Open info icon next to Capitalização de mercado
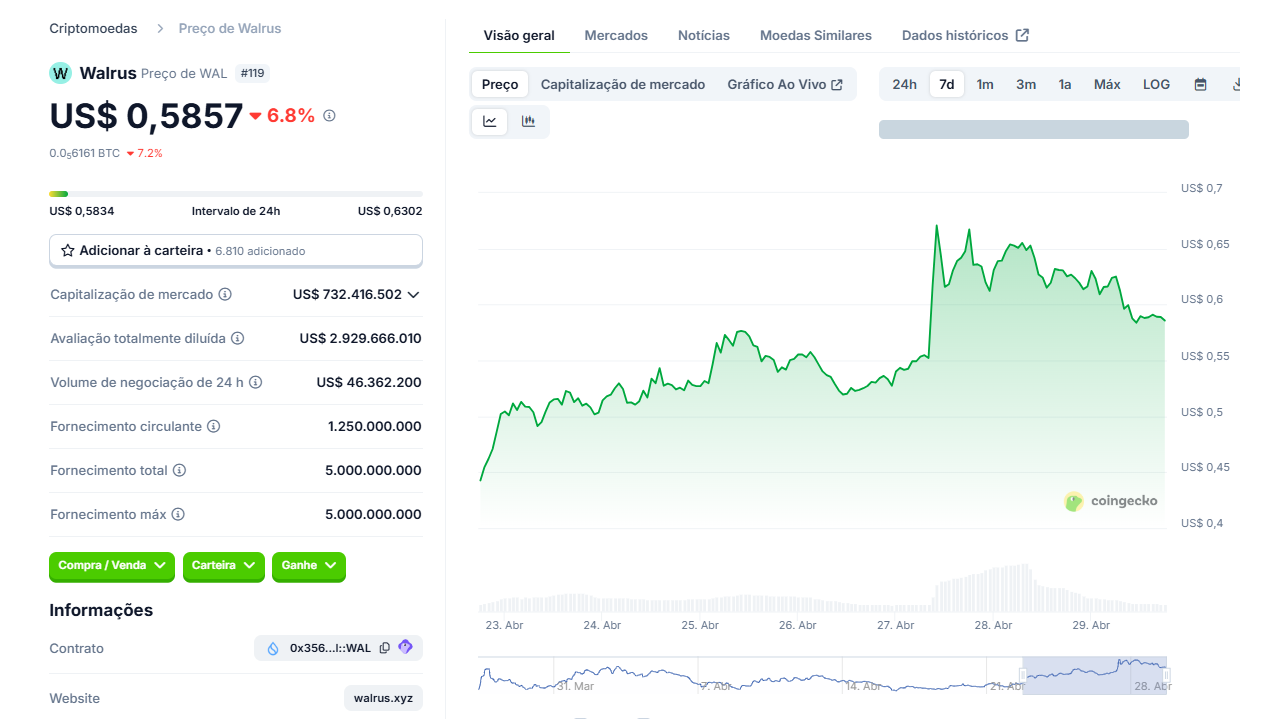The image size is (1276, 719). [x=225, y=295]
